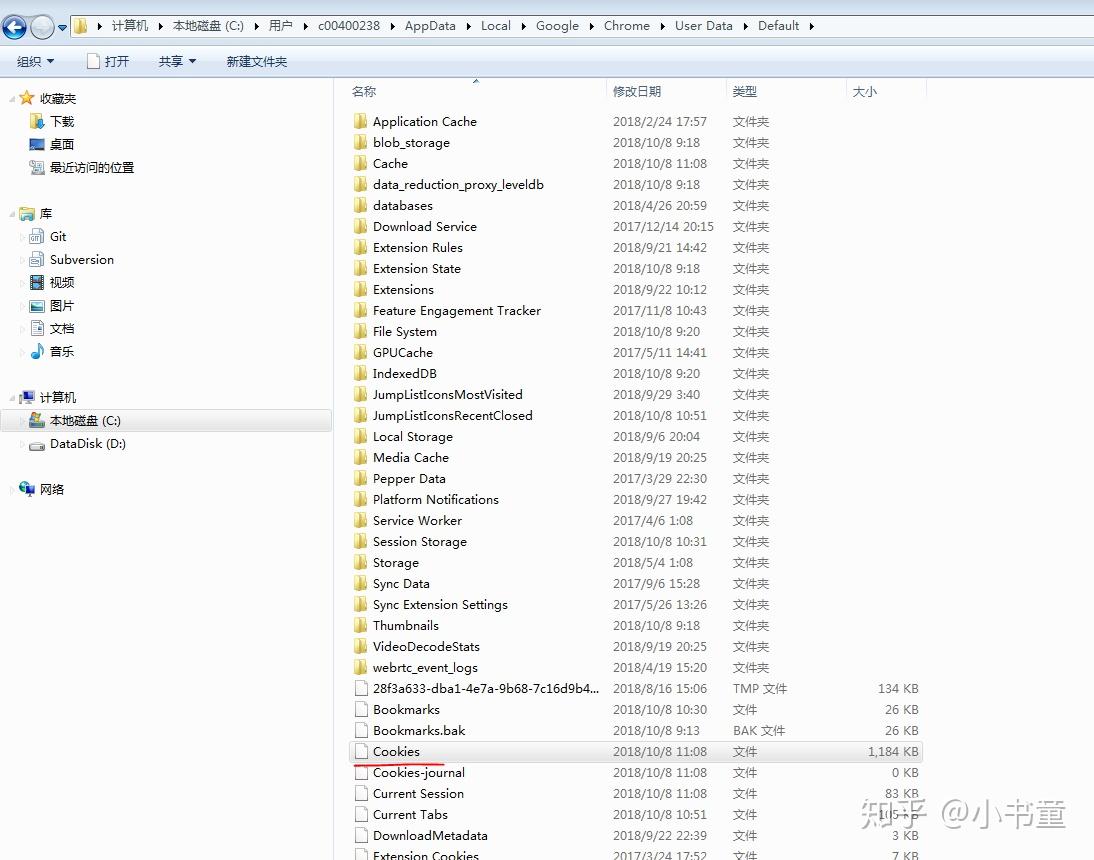Select the 文档 library icon
1094x860 pixels.
37,328
